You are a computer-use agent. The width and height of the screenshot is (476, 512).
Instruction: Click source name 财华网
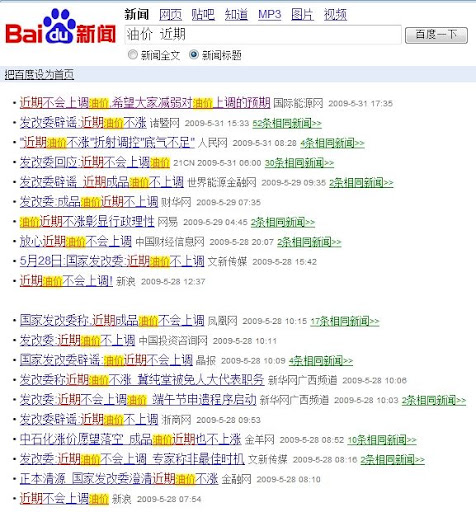[x=176, y=202]
